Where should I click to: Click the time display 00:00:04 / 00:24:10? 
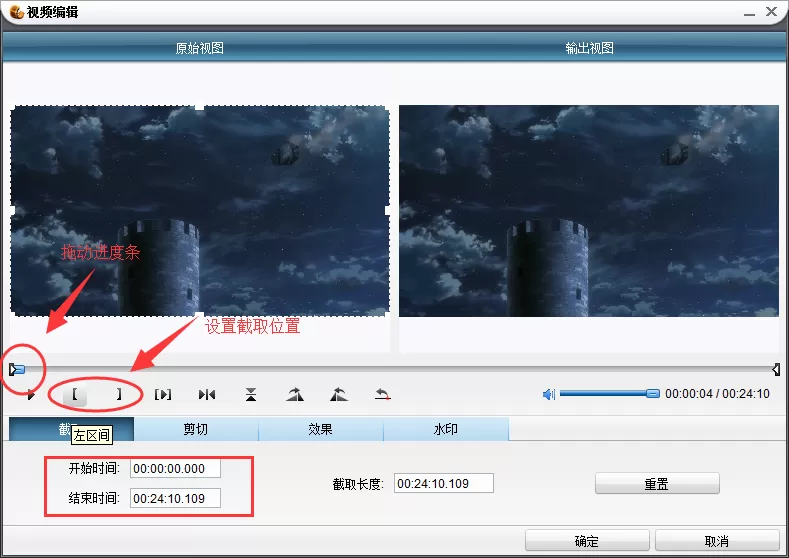717,393
